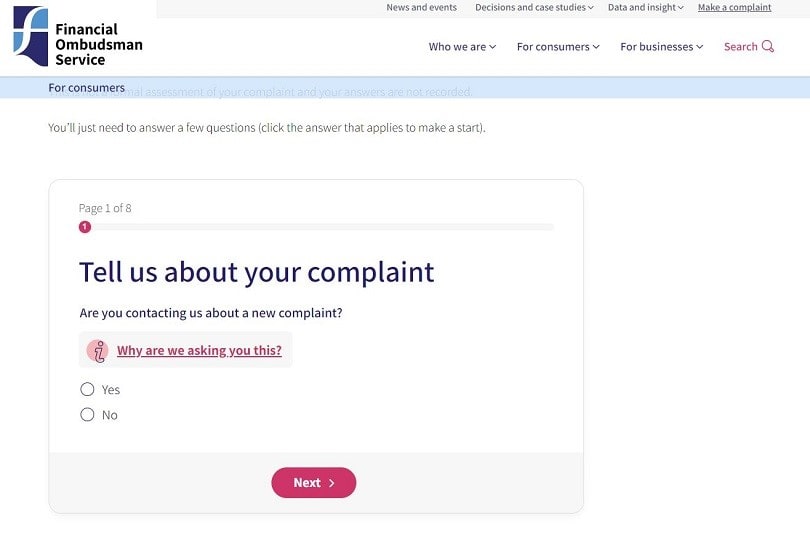Open News and events page

pos(422,8)
